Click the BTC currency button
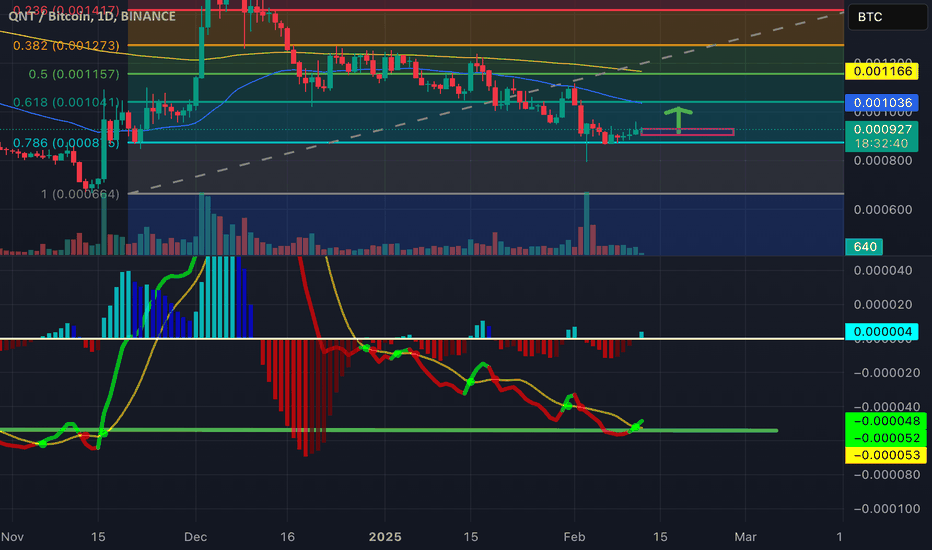Image resolution: width=932 pixels, height=550 pixels. click(x=887, y=17)
